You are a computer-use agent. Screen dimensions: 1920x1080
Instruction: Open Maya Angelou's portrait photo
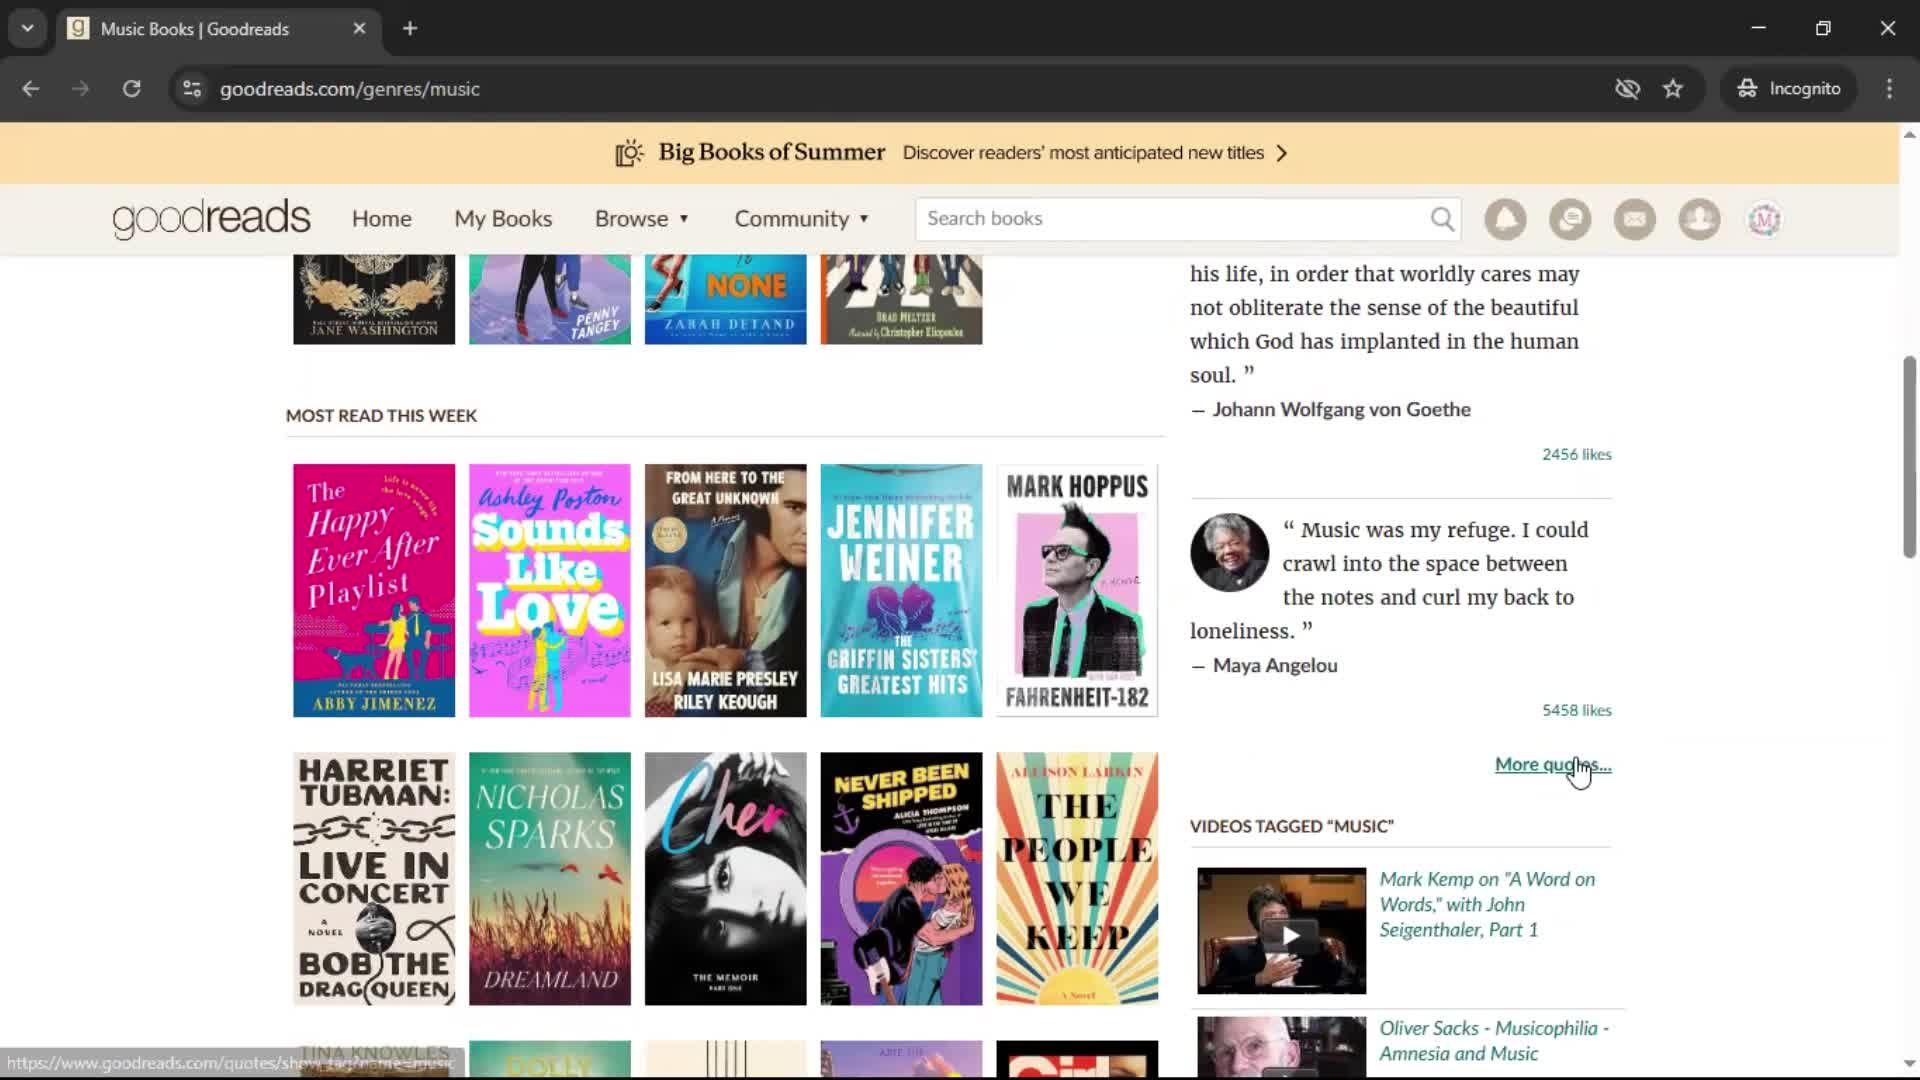point(1229,553)
